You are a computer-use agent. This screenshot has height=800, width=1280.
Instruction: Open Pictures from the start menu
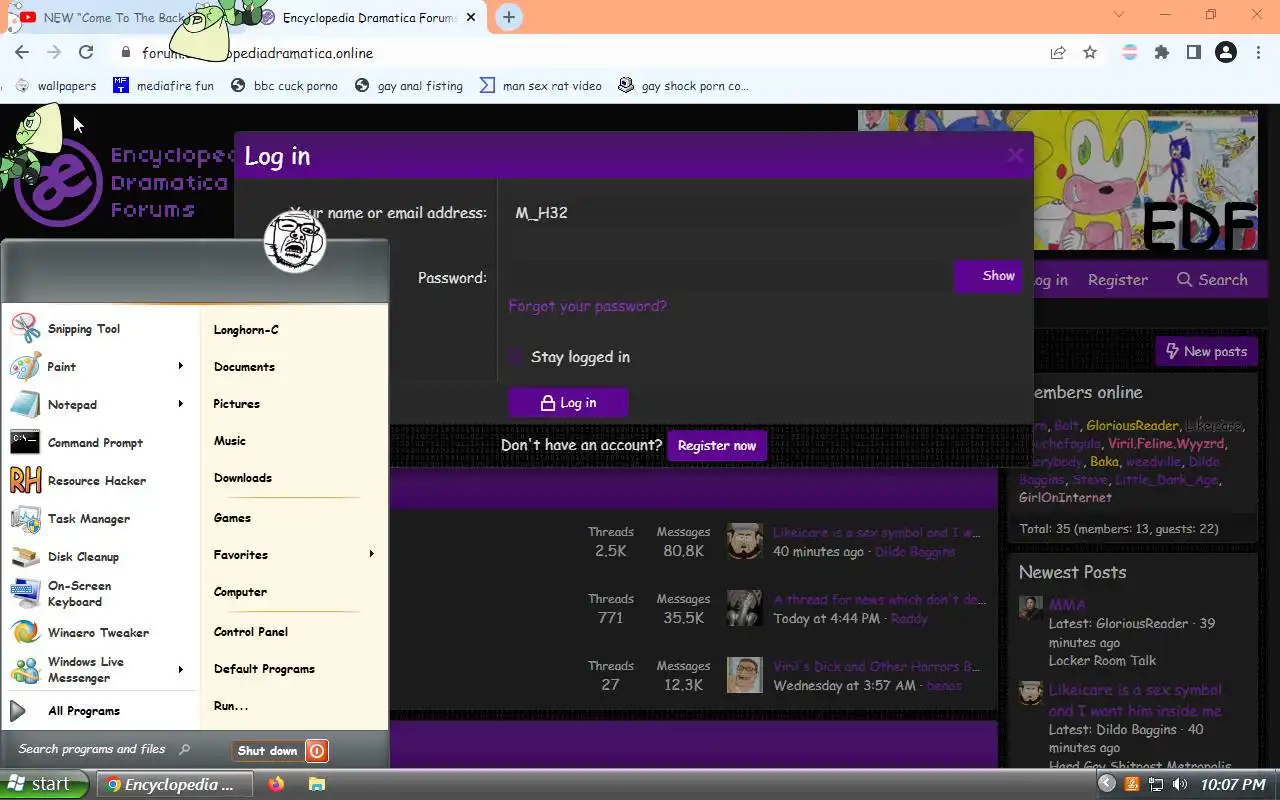(237, 404)
